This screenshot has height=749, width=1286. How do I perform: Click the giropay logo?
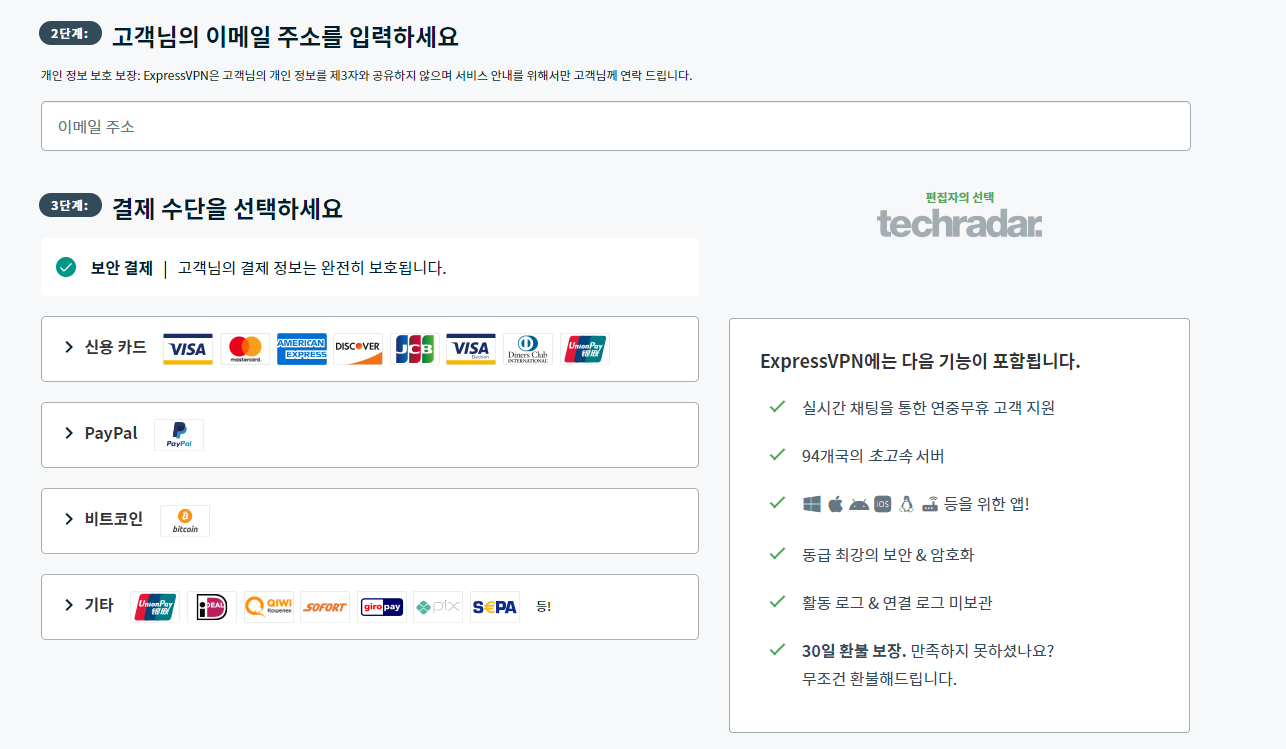pyautogui.click(x=382, y=607)
